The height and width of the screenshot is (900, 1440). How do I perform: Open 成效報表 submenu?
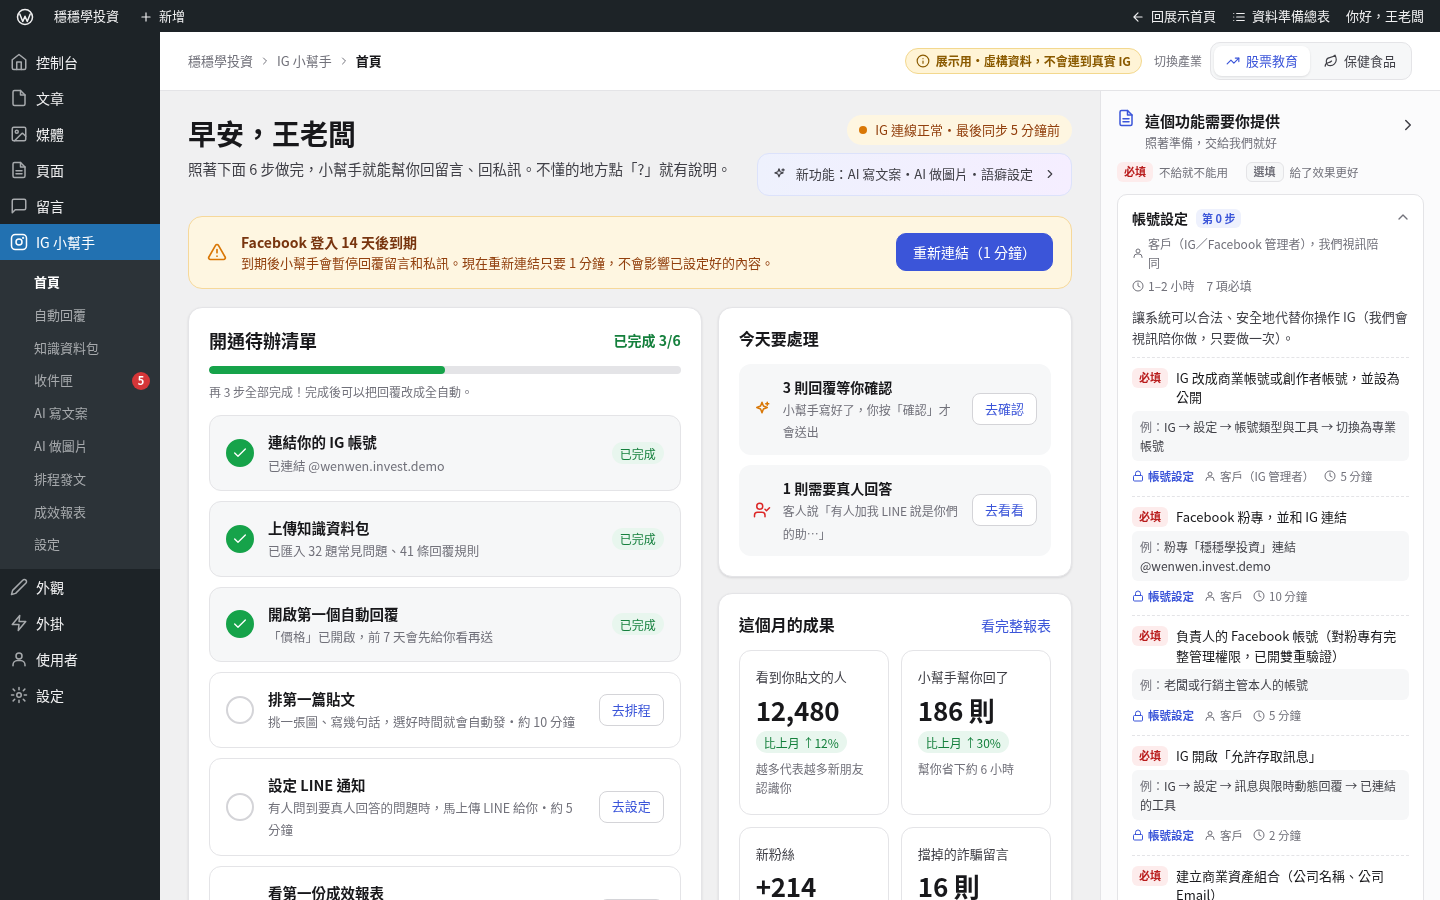pos(80,513)
